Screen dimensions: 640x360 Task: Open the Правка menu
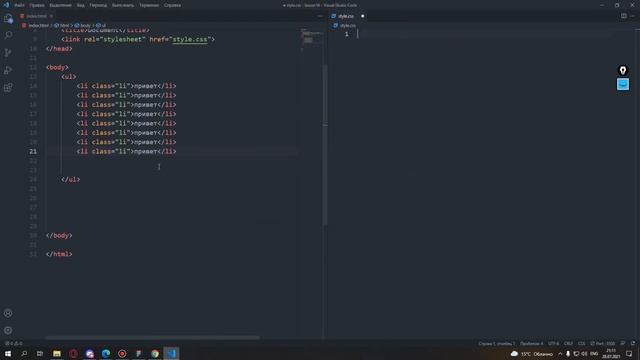coord(37,5)
